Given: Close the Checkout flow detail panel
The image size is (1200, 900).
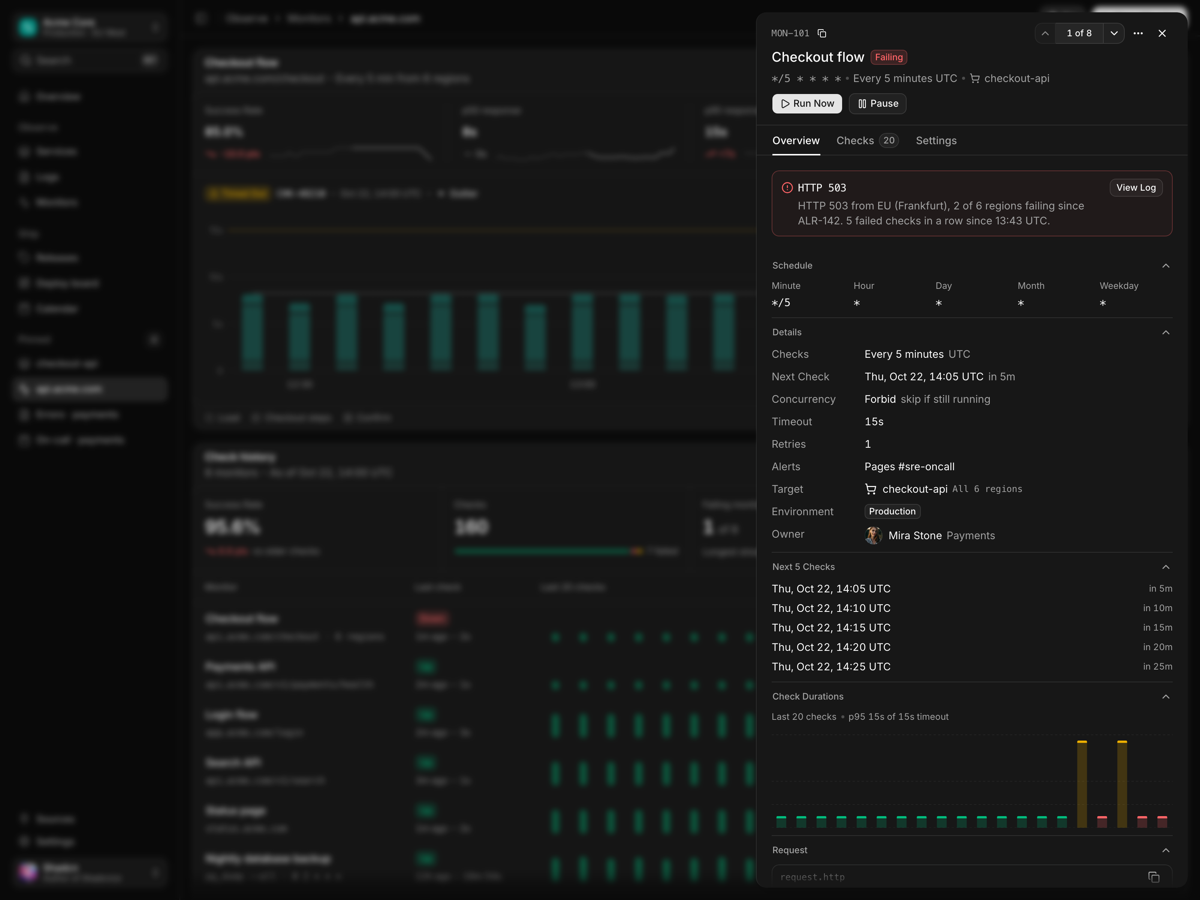Looking at the screenshot, I should (x=1162, y=33).
